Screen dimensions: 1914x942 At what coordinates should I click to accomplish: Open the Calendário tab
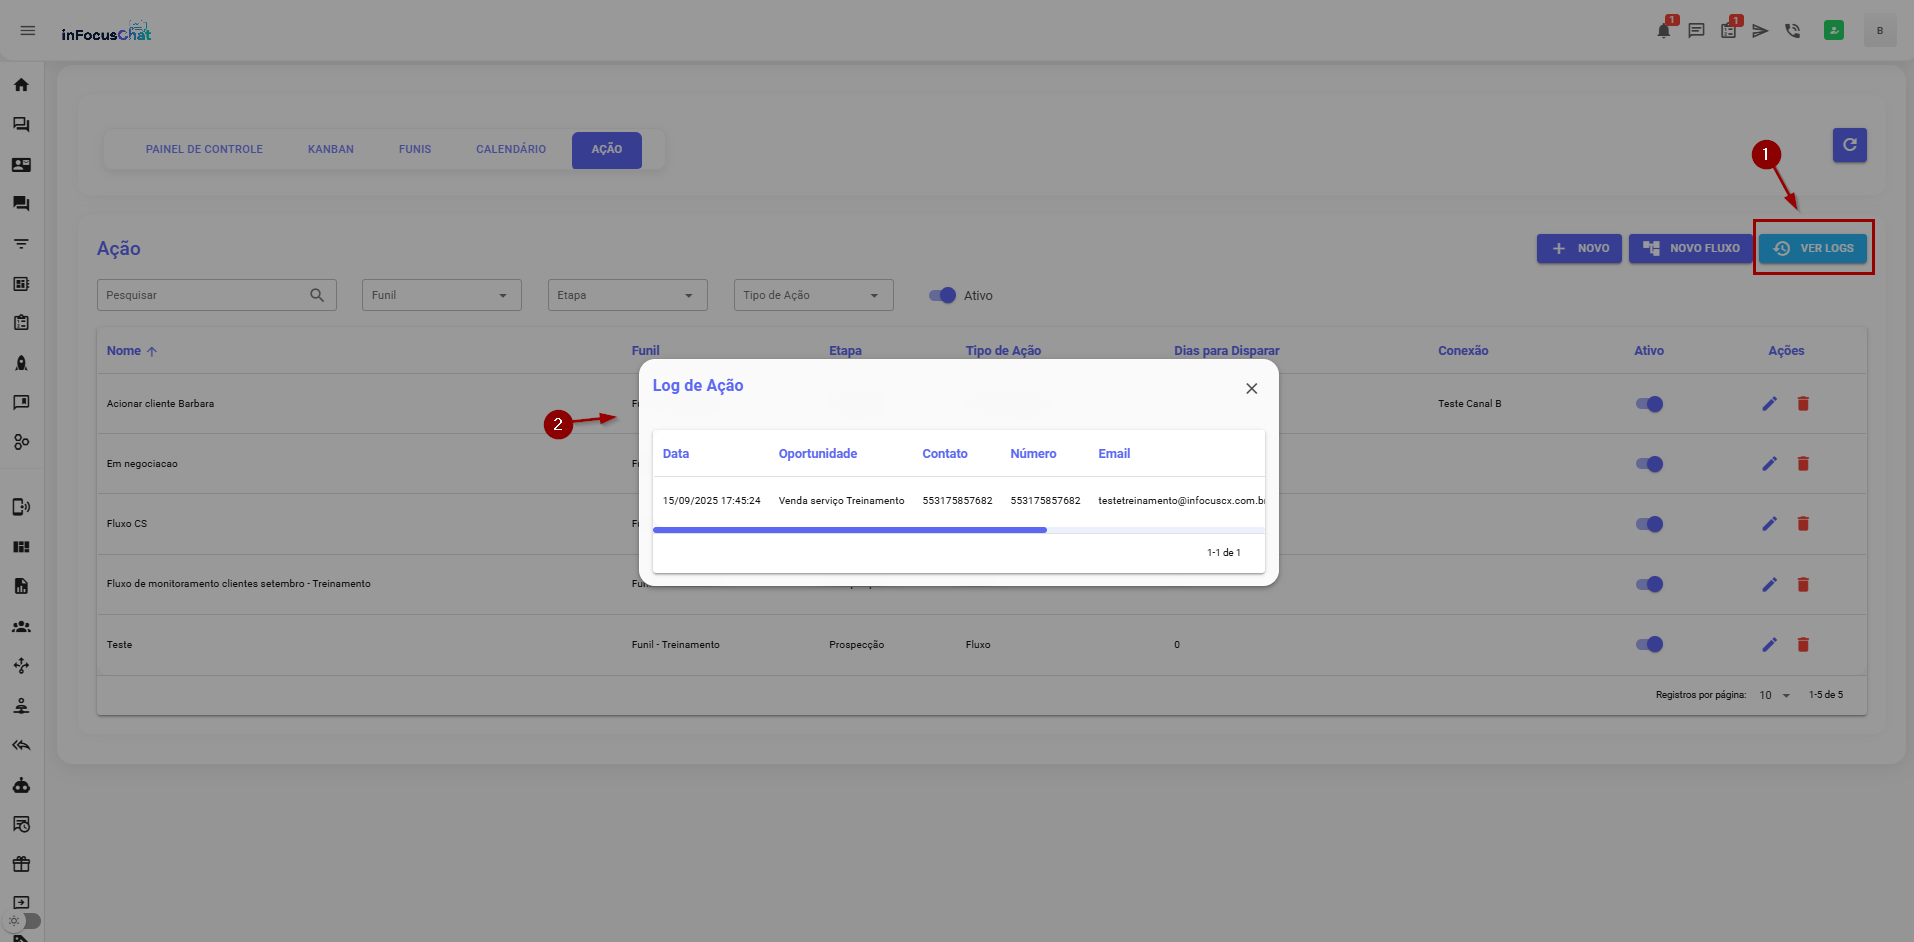pyautogui.click(x=510, y=150)
